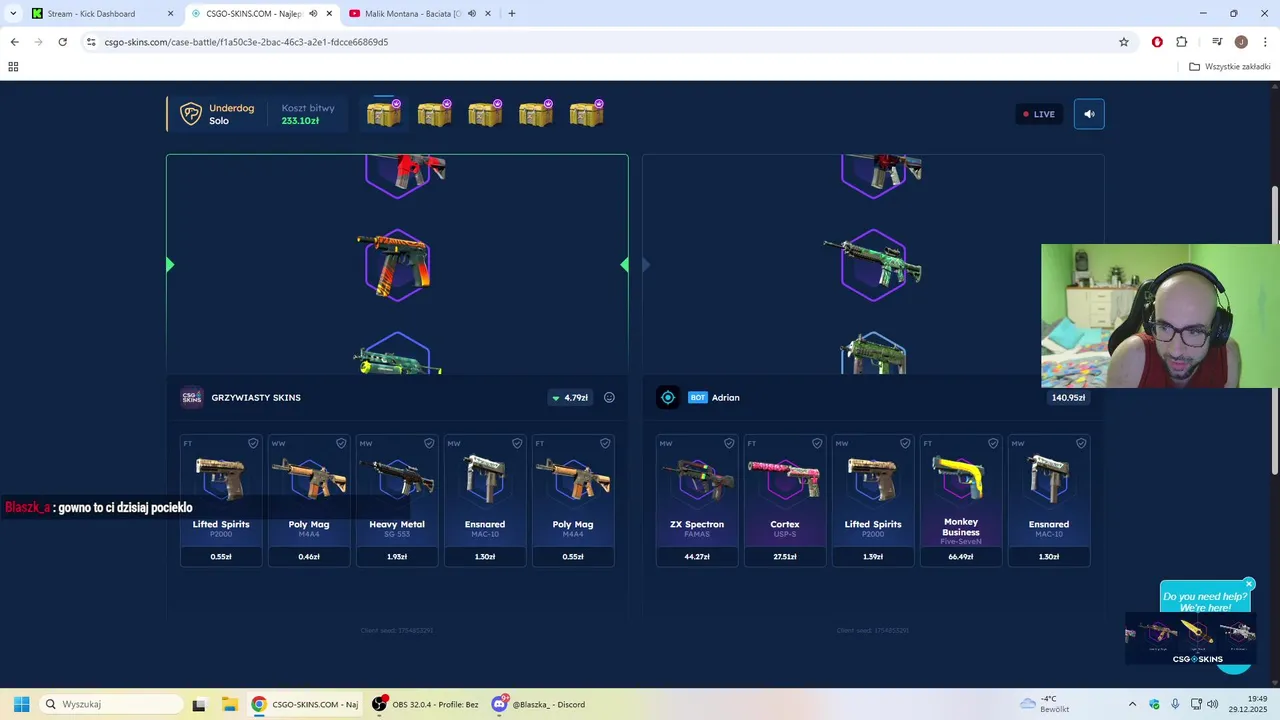Open the Chrome three-dot menu

pos(1265,42)
